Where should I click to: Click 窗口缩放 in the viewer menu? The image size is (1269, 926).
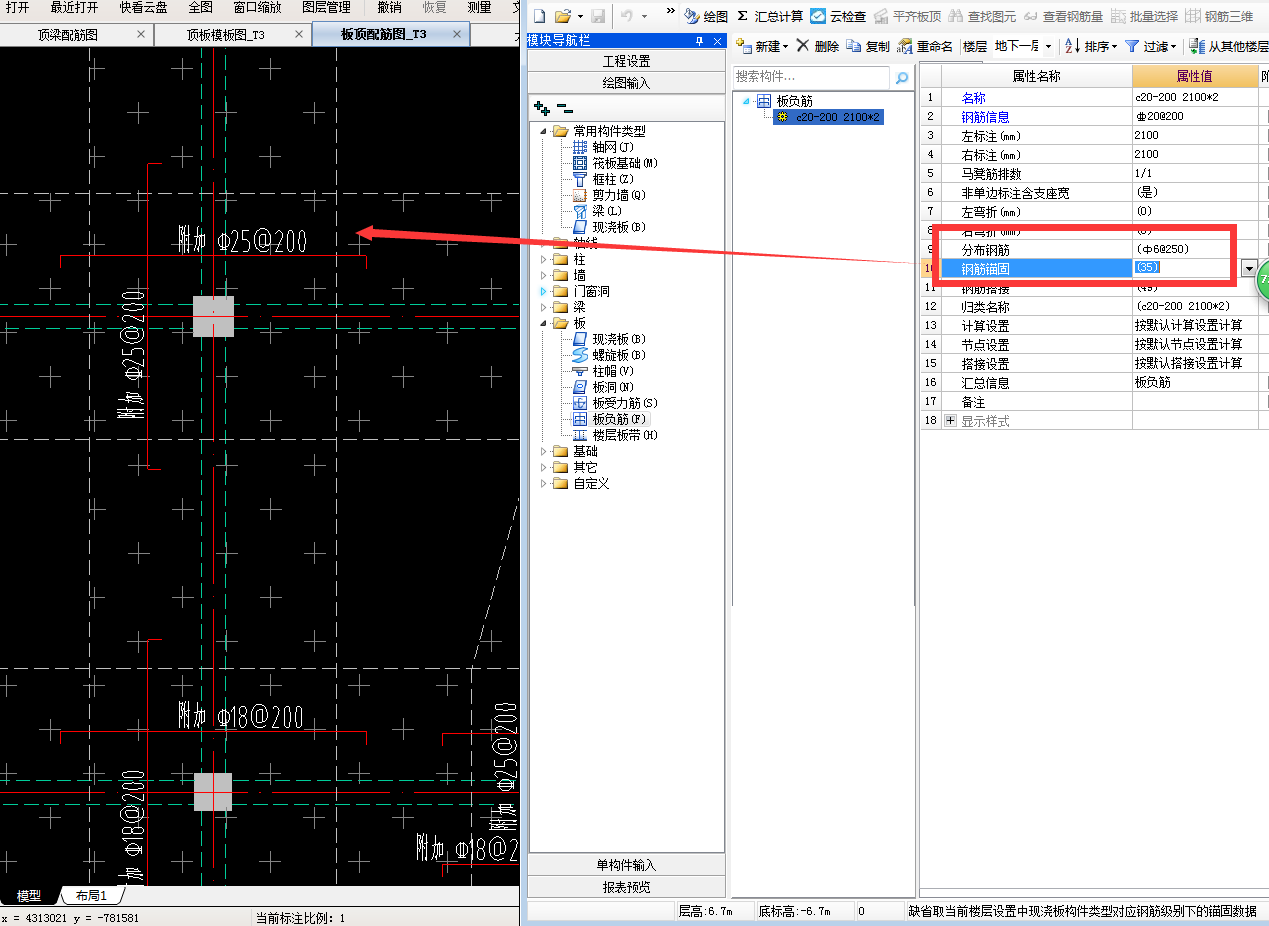(257, 8)
